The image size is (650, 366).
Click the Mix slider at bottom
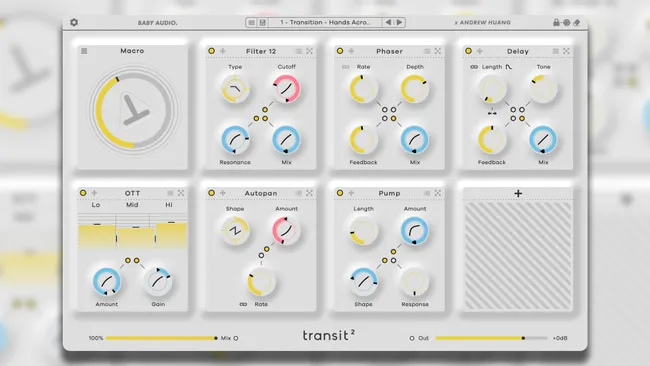[161, 338]
